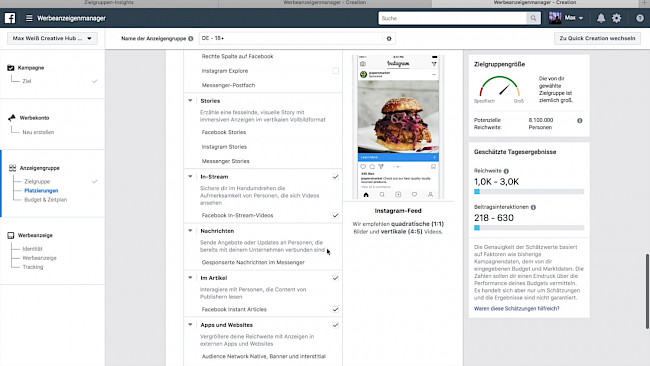Click gear icon in ad set name field
This screenshot has width=650, height=366.
(x=389, y=39)
